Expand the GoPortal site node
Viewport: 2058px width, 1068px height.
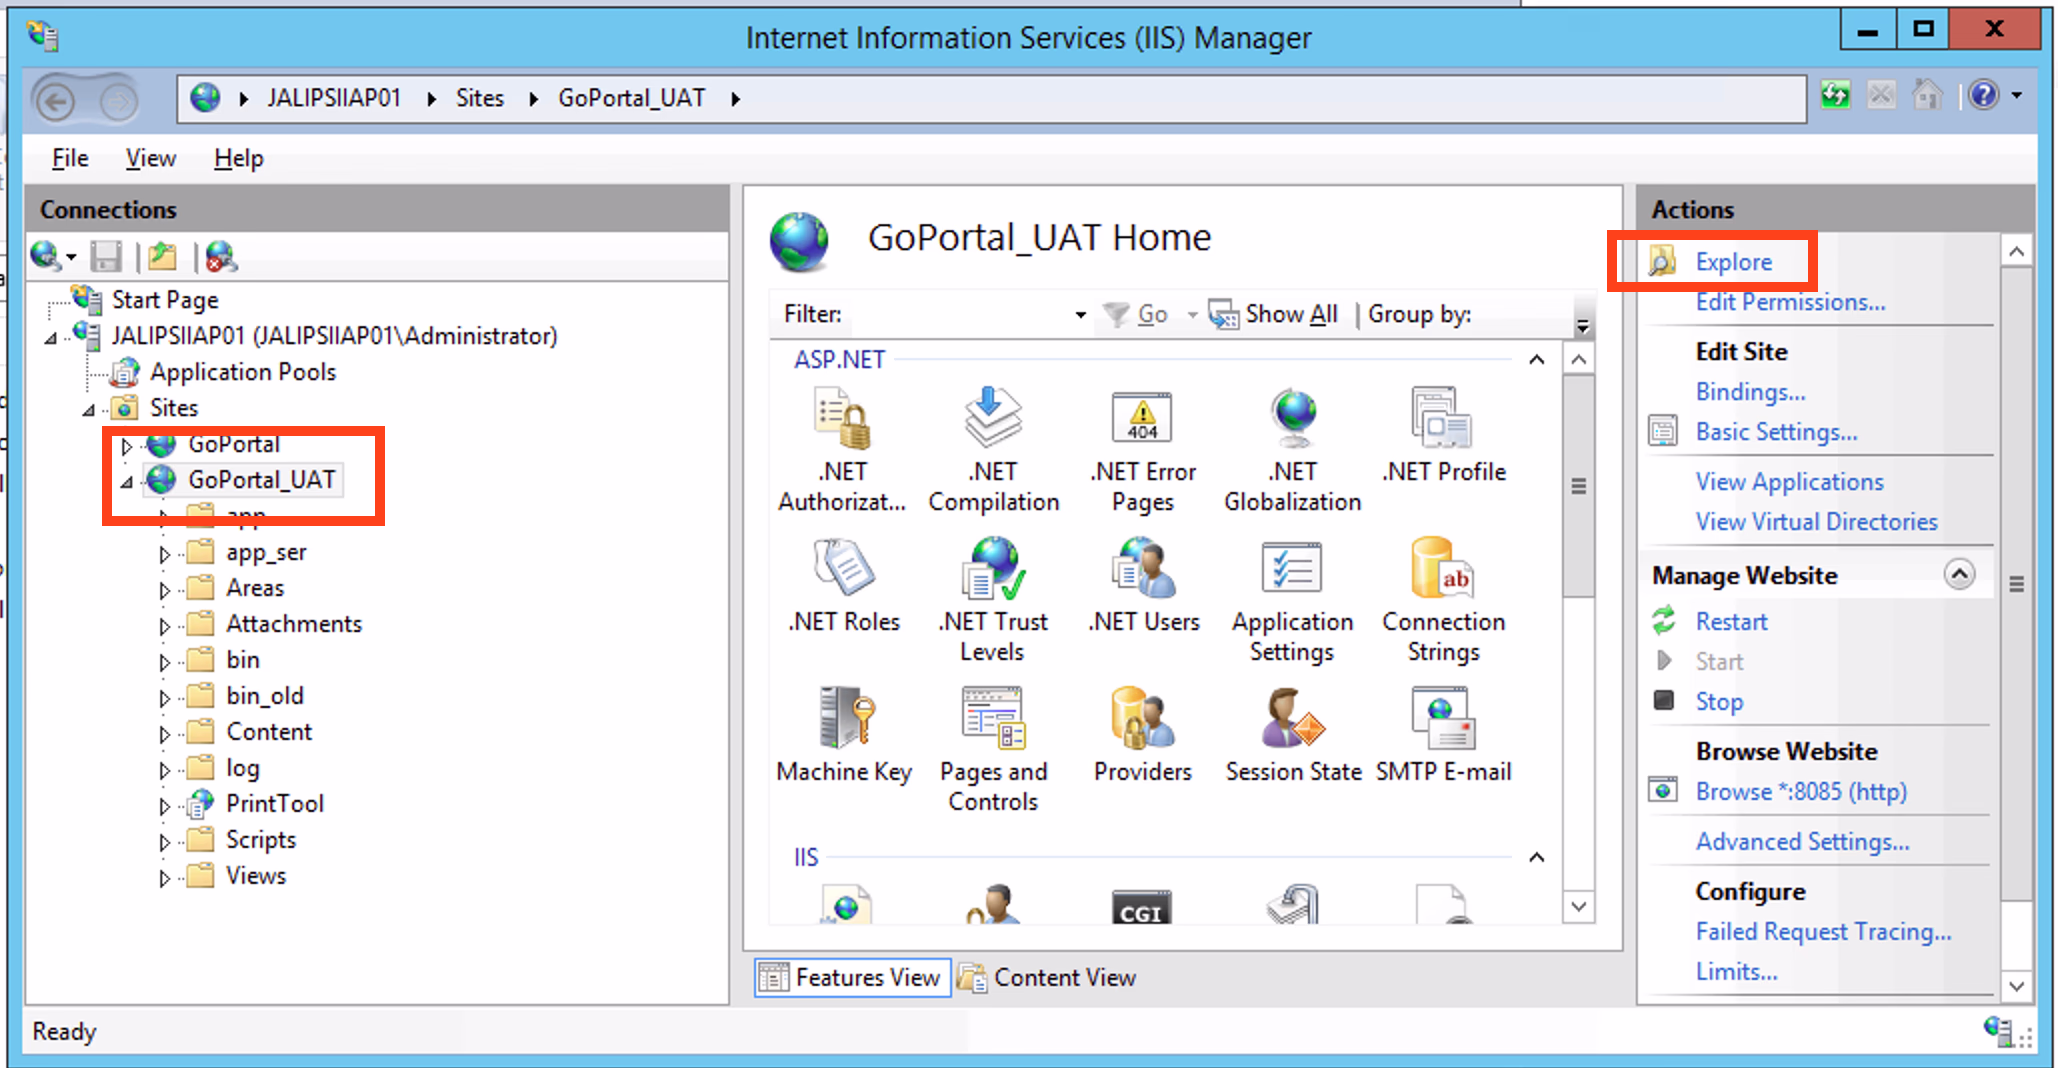[x=127, y=446]
